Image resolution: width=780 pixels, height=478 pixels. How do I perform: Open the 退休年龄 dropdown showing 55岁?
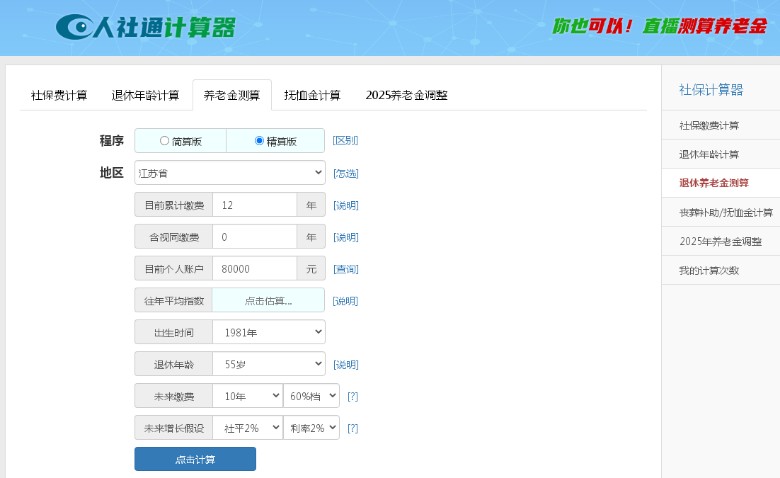[268, 364]
